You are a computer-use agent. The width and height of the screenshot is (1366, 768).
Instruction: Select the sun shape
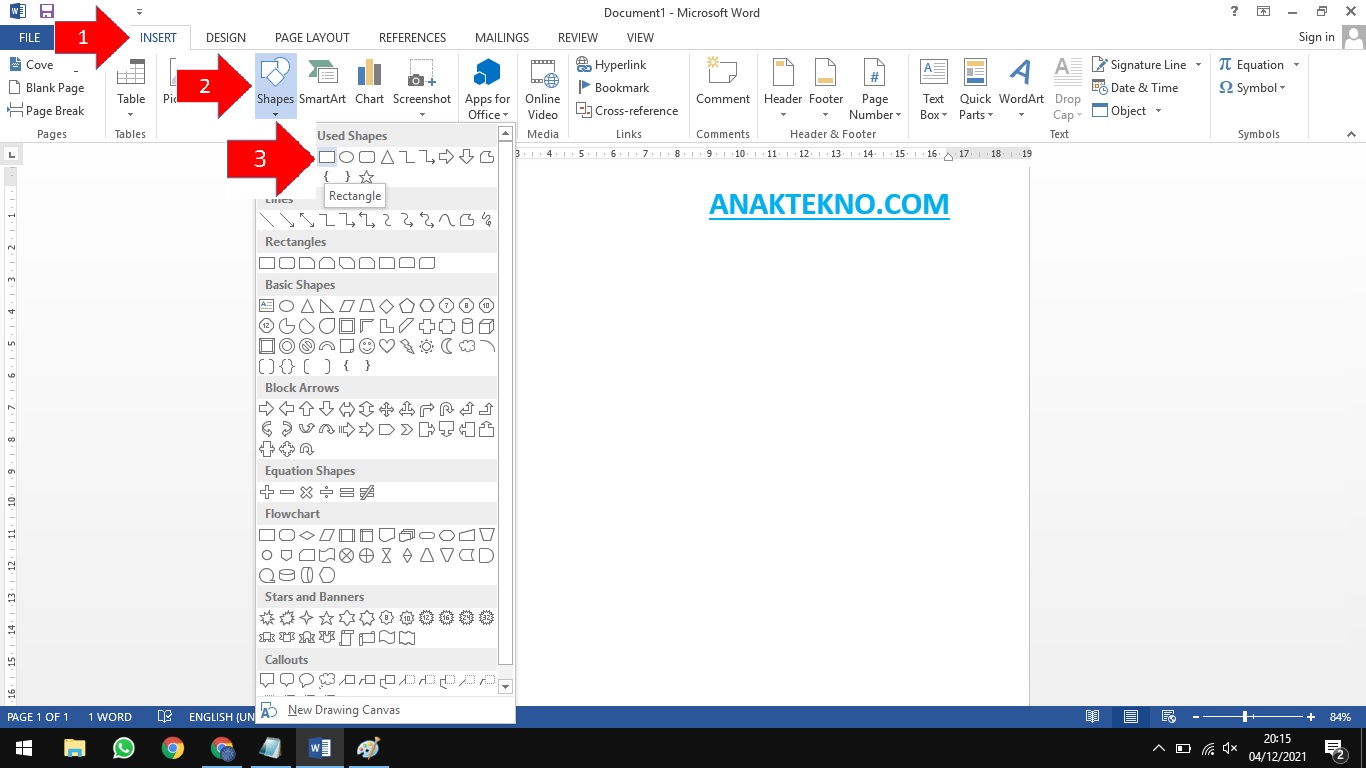427,346
